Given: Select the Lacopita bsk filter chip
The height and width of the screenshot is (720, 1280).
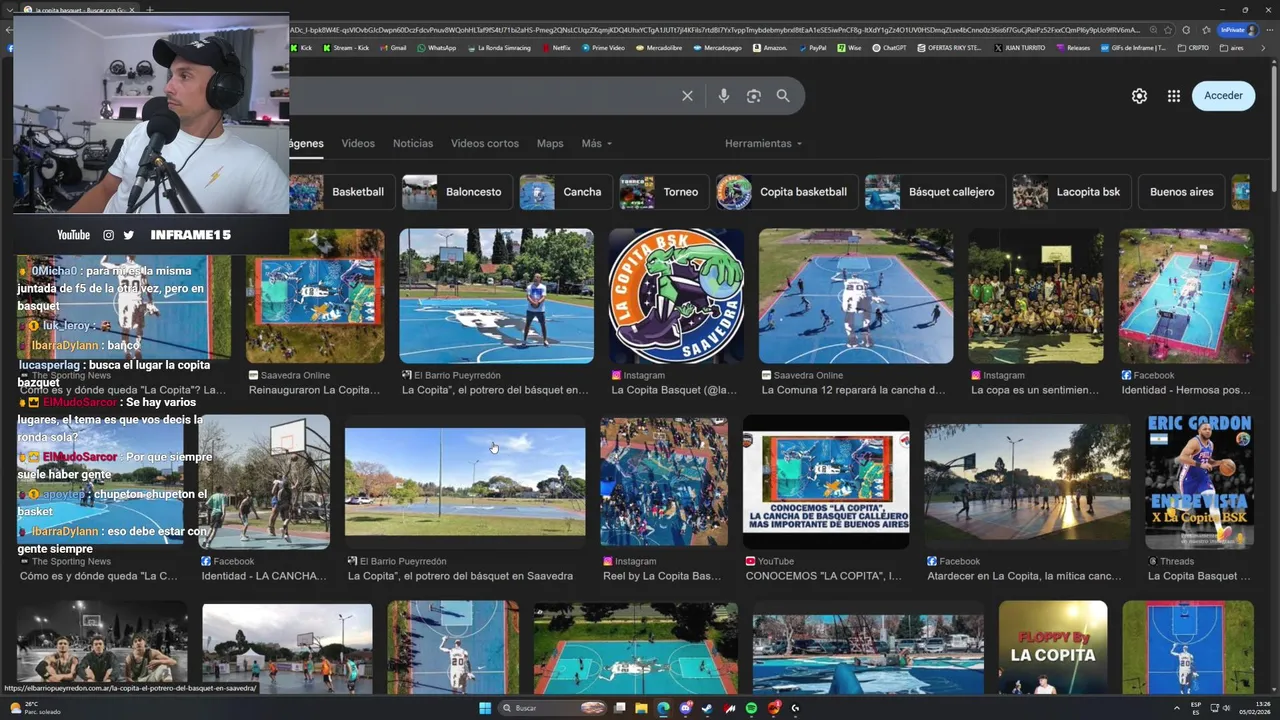Looking at the screenshot, I should [x=1071, y=192].
